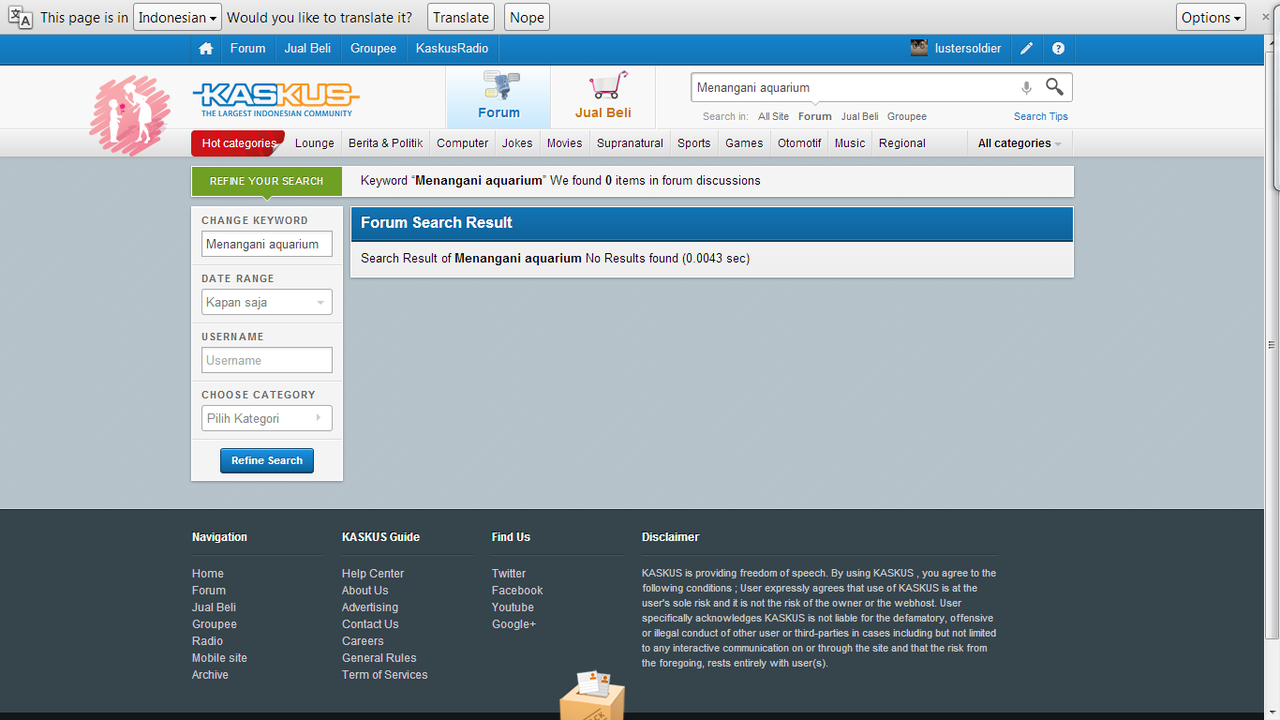Image resolution: width=1280 pixels, height=720 pixels.
Task: Click the Change Keyword input field
Action: coord(267,244)
